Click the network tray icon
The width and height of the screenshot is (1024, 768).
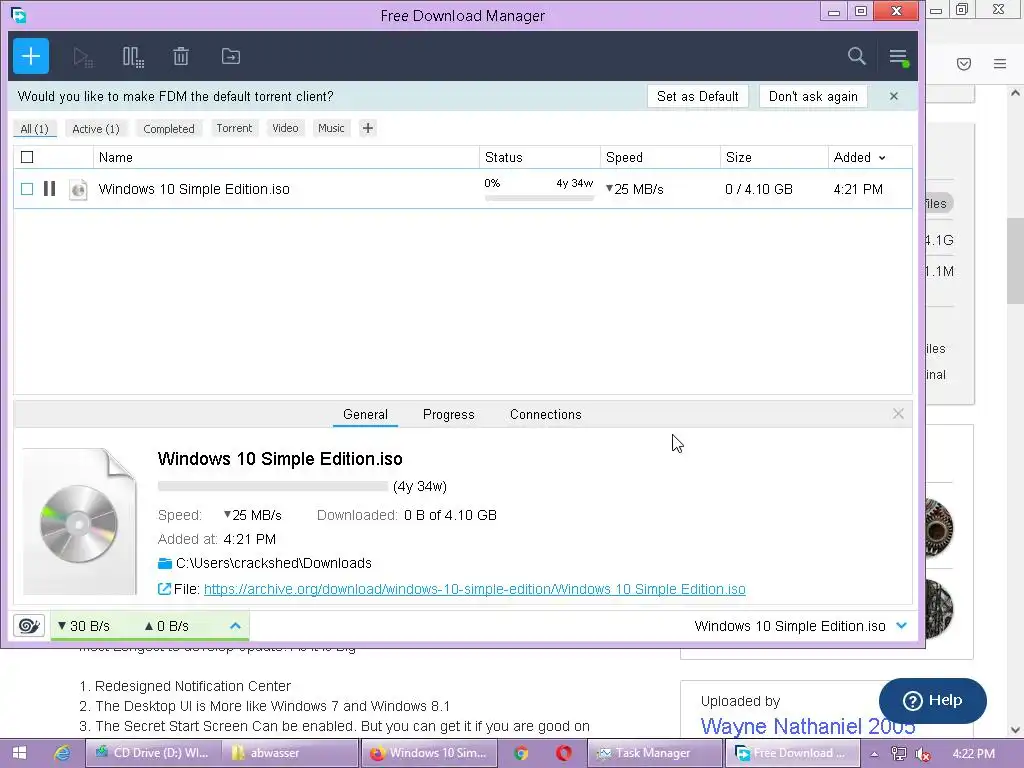[x=899, y=754]
